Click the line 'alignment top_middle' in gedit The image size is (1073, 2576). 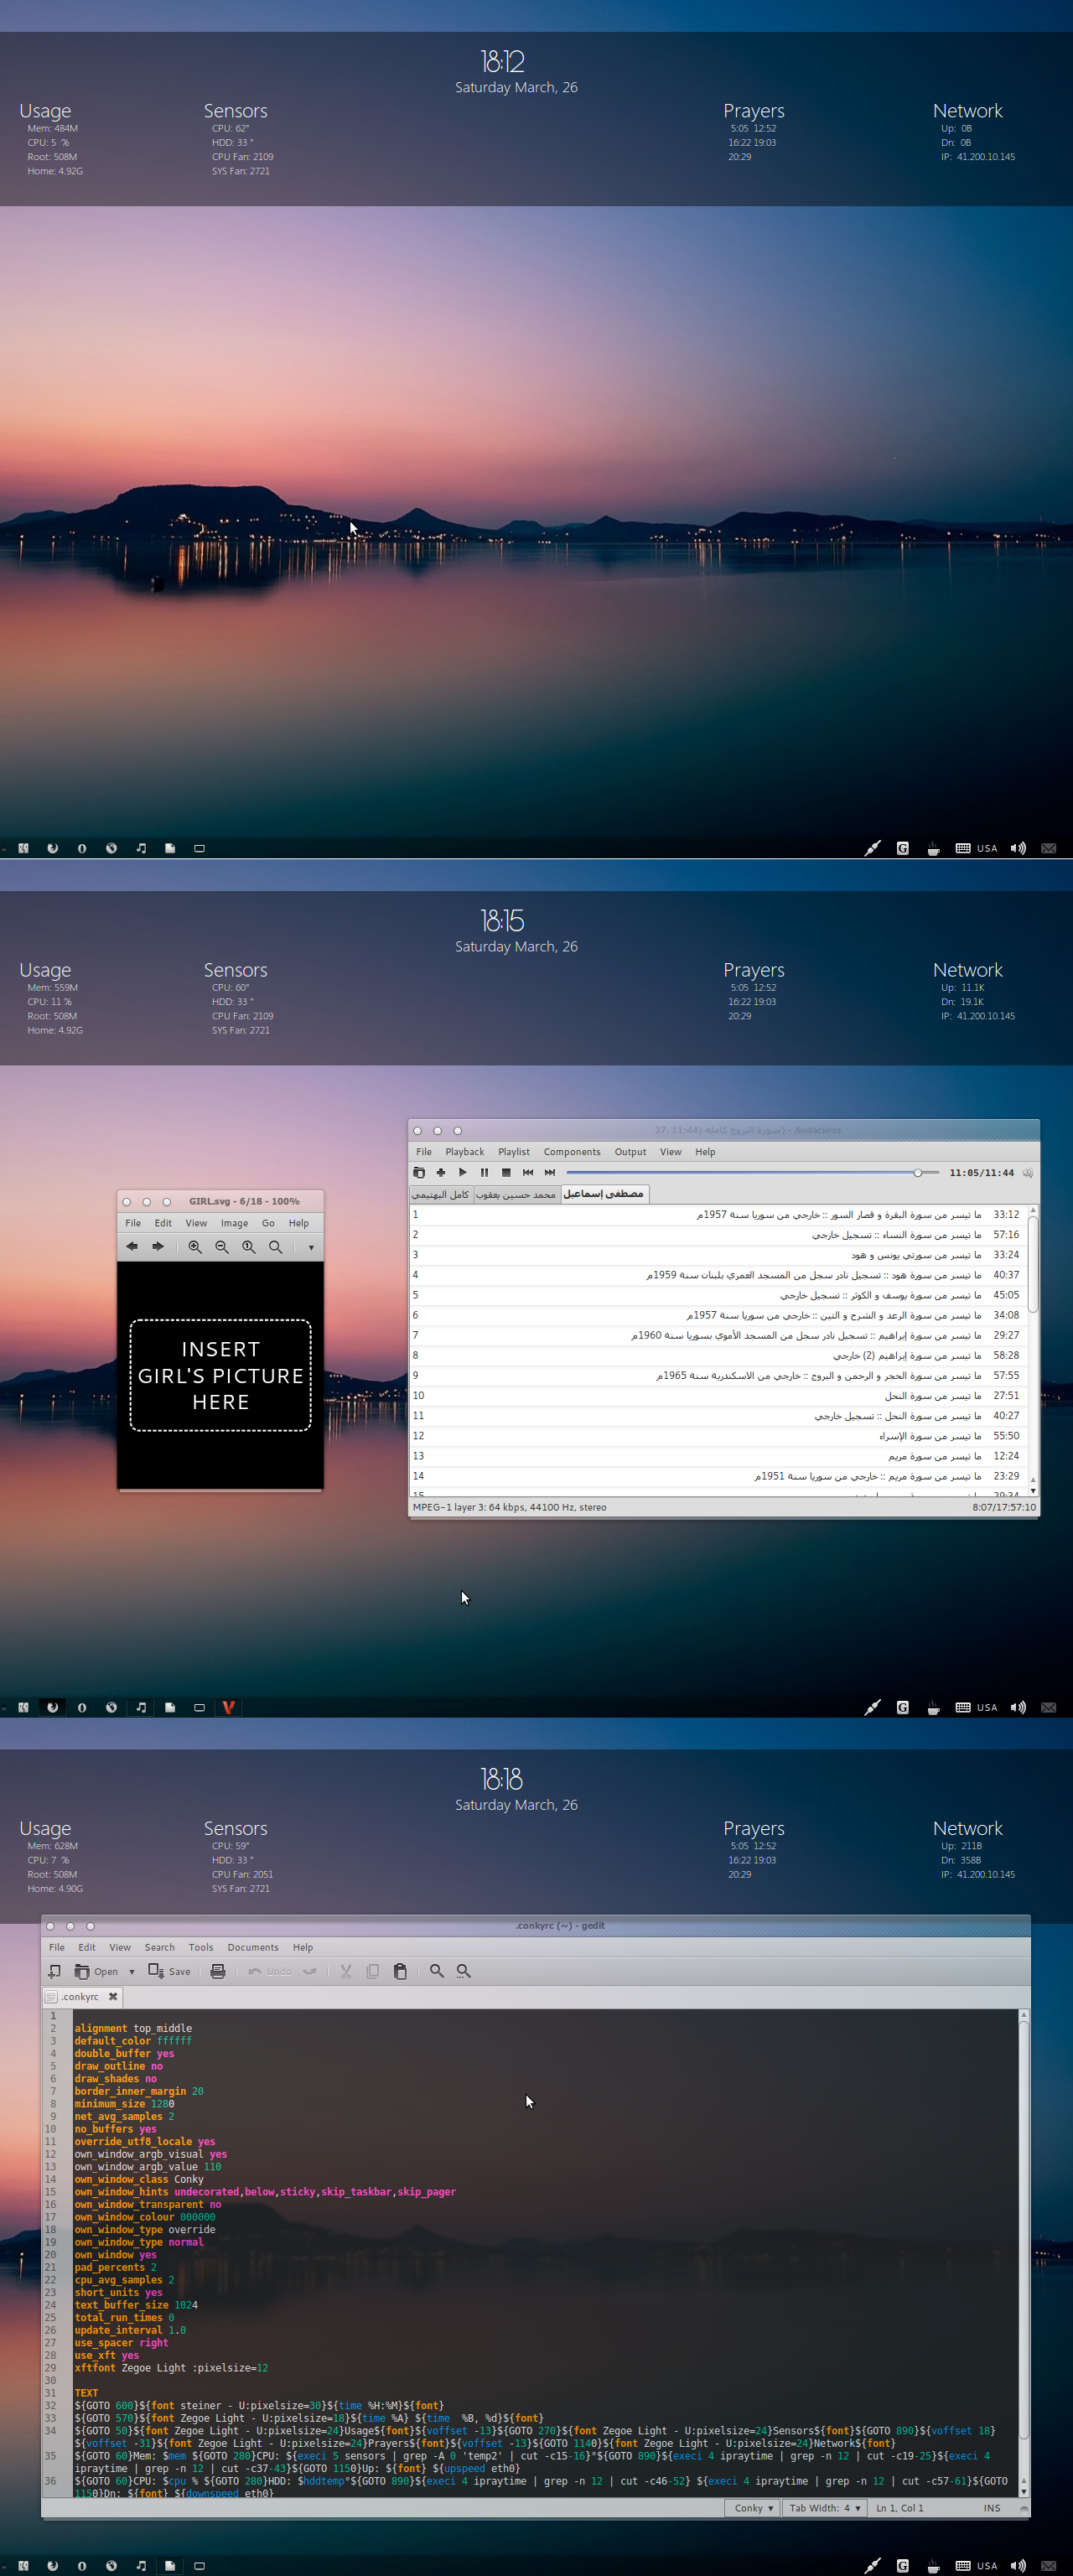coord(133,2028)
